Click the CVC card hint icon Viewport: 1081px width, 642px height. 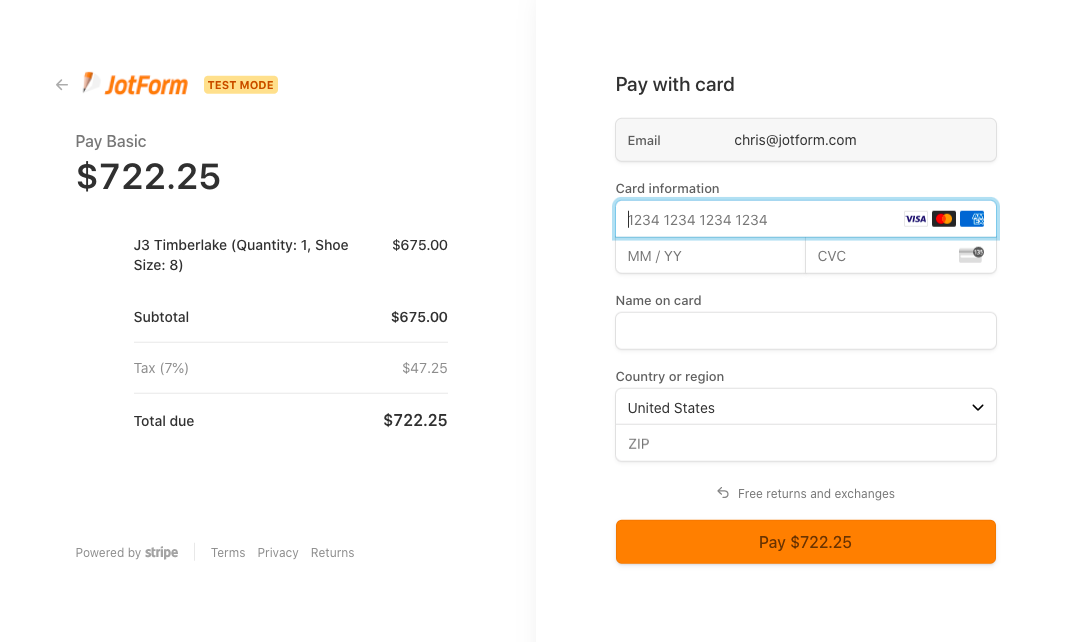tap(971, 255)
